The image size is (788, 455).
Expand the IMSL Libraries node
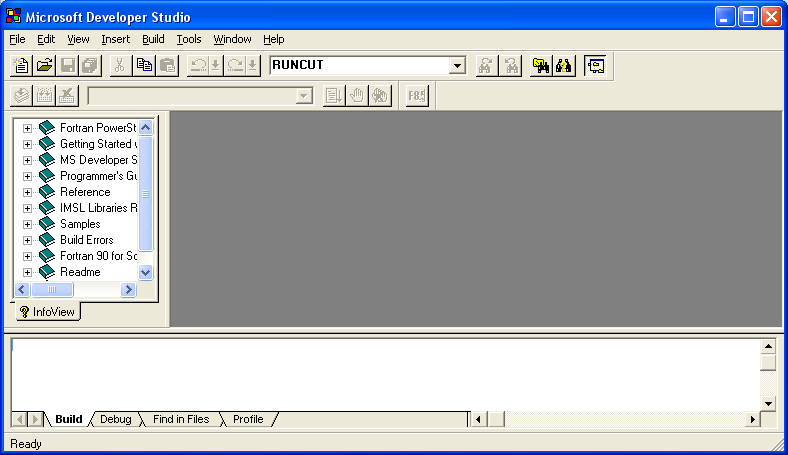pos(27,208)
